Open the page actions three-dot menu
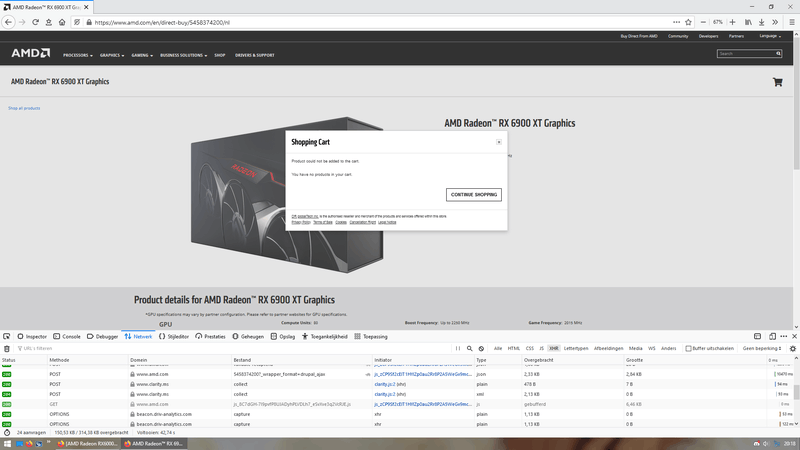800x450 pixels. pyautogui.click(x=677, y=22)
